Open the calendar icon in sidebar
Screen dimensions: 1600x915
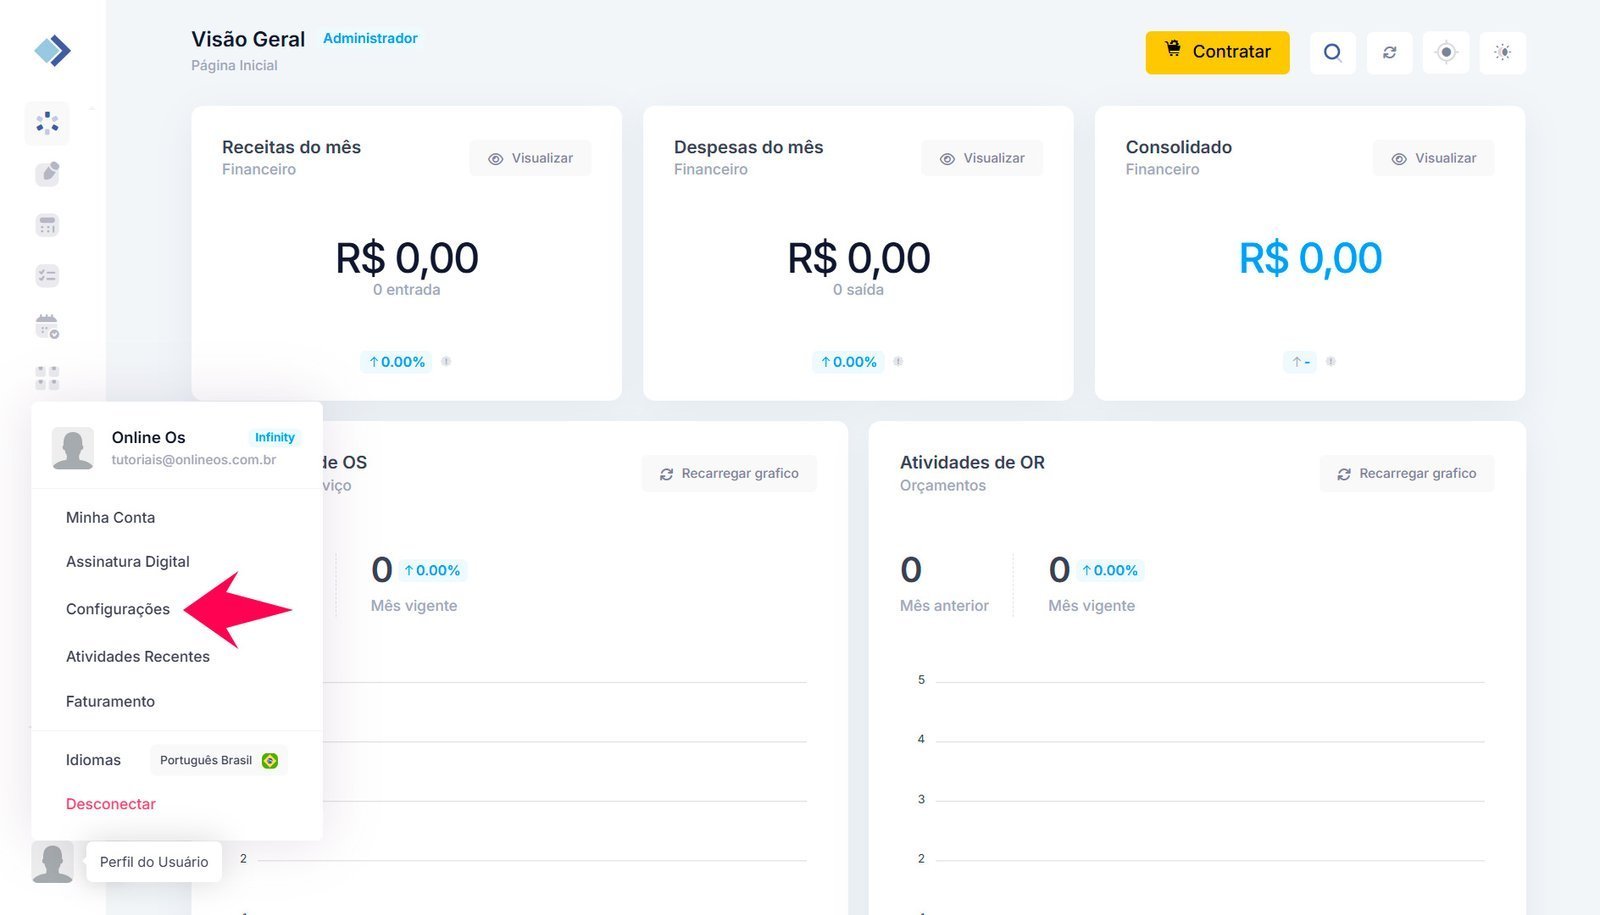tap(47, 327)
